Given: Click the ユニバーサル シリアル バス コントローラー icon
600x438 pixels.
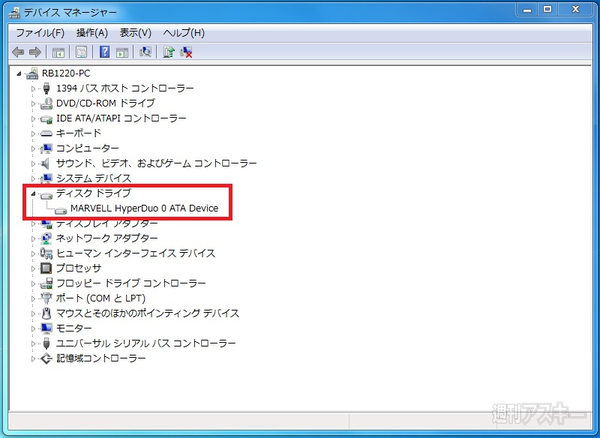Looking at the screenshot, I should tap(46, 343).
